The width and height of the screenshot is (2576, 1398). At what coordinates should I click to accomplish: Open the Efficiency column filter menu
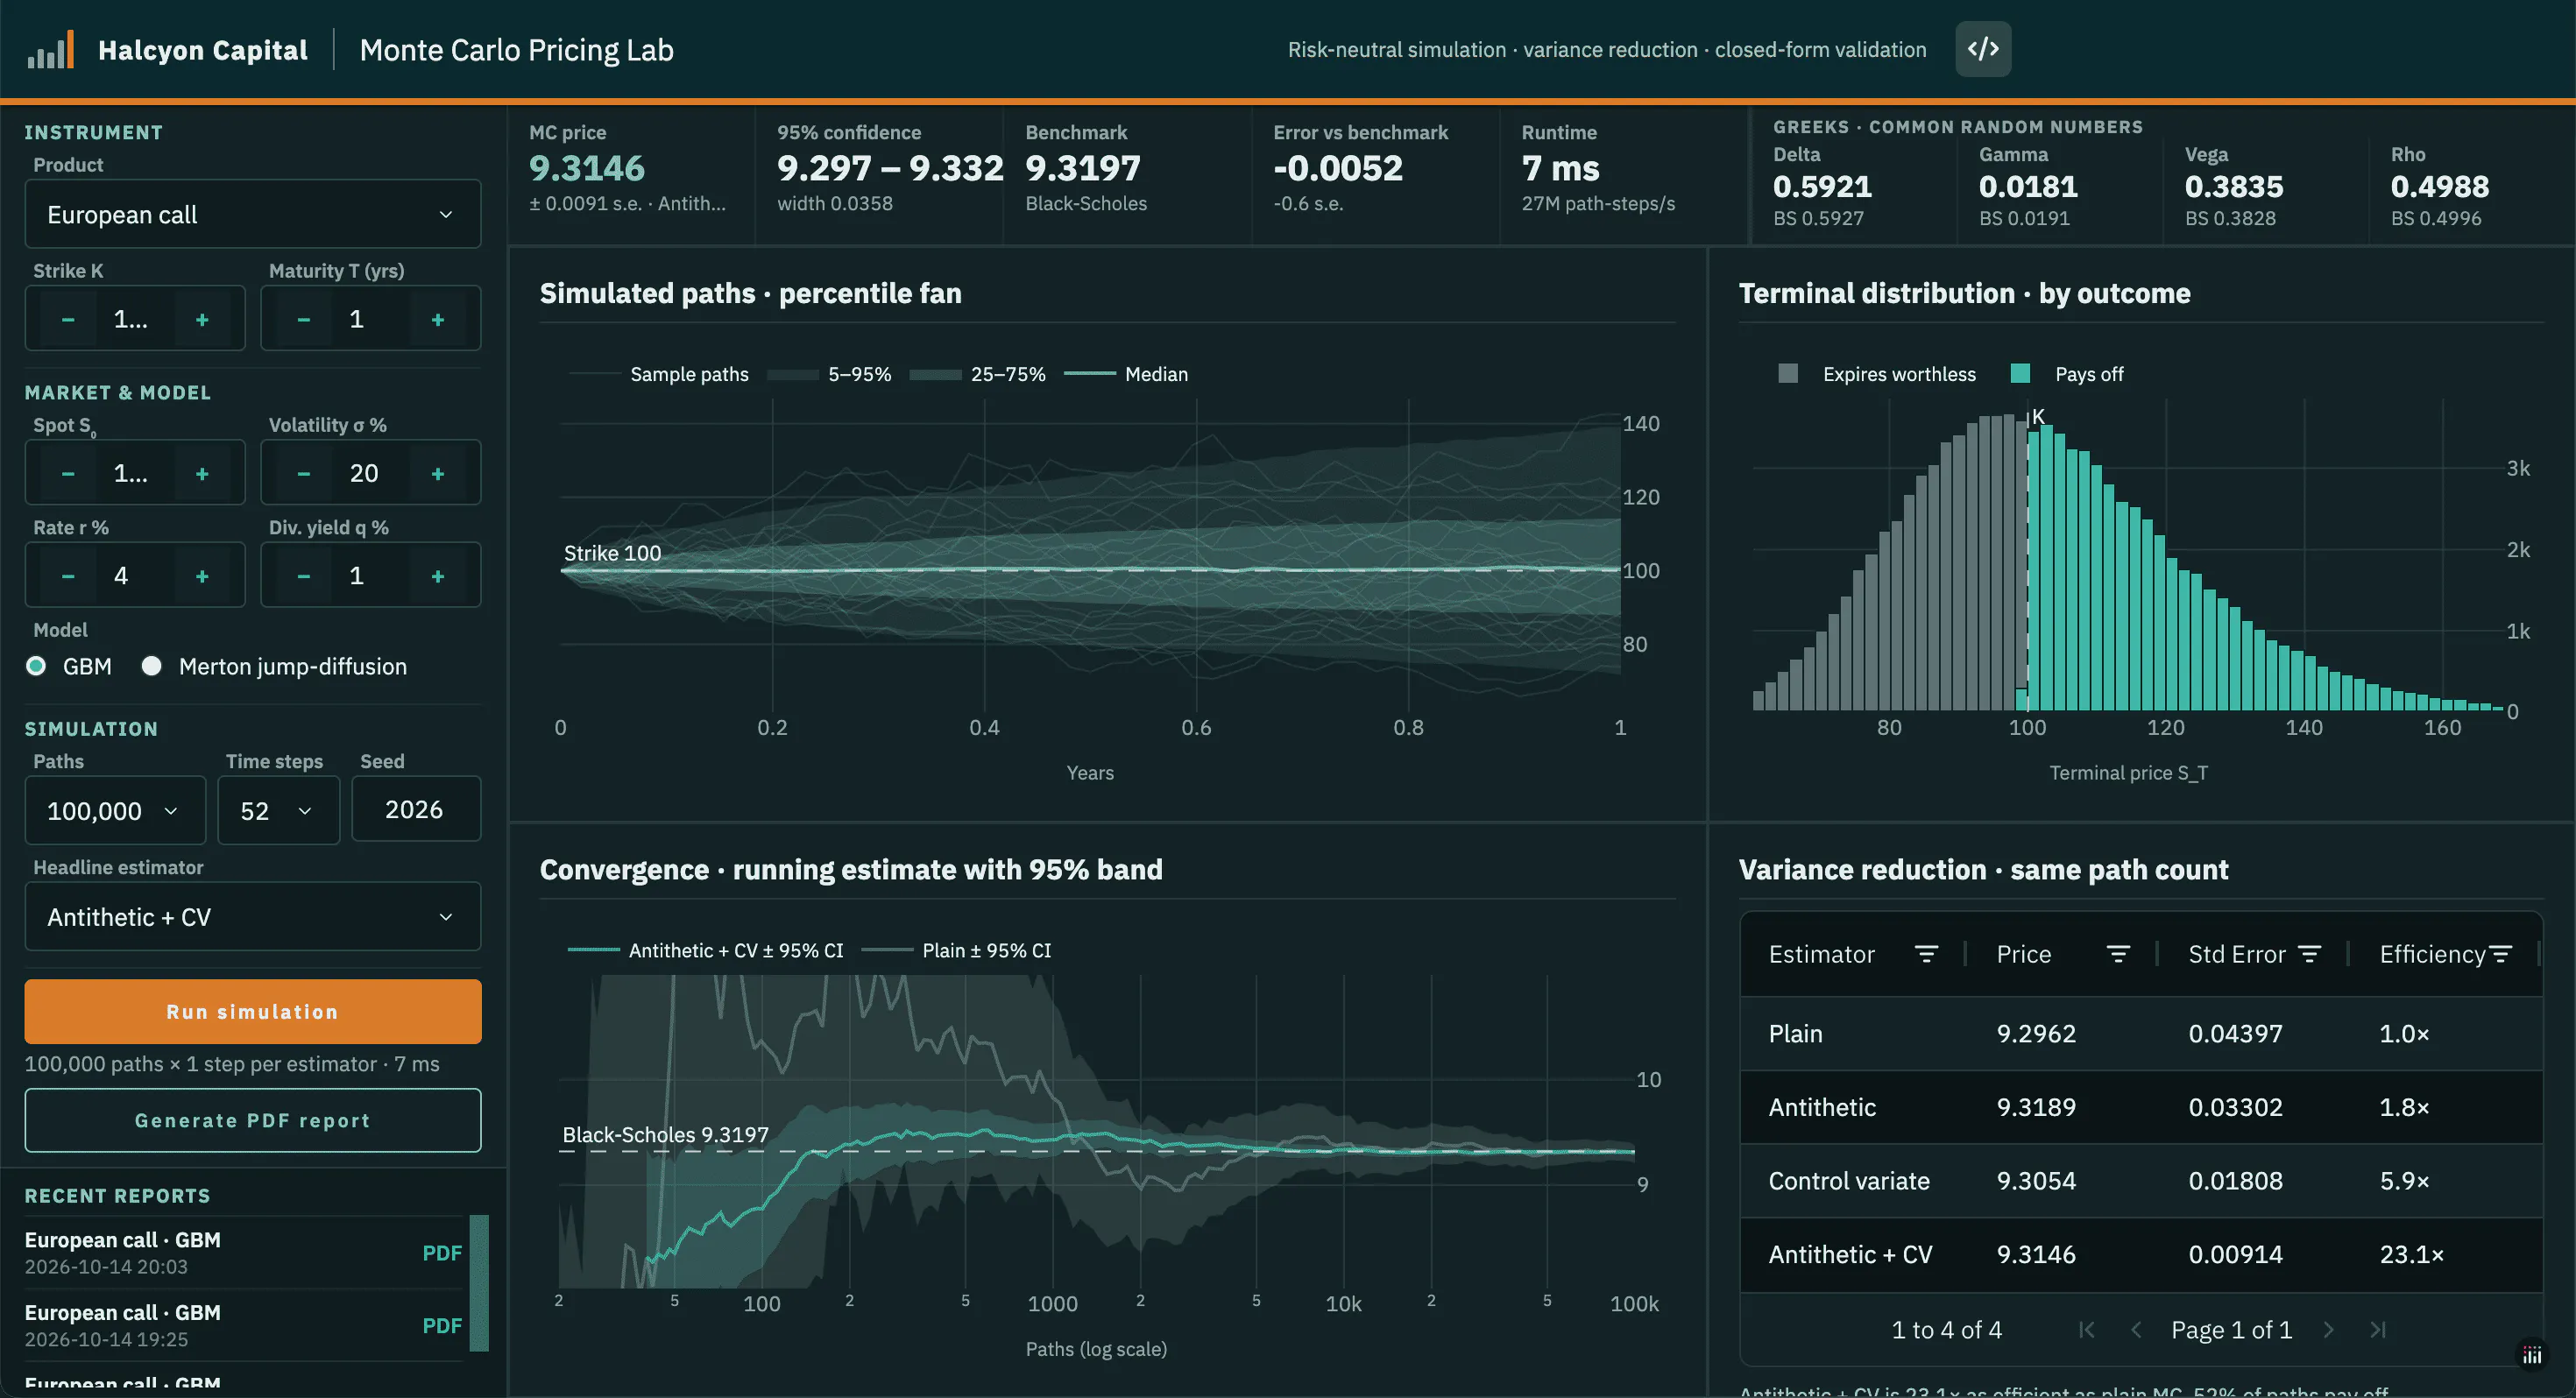tap(2500, 954)
